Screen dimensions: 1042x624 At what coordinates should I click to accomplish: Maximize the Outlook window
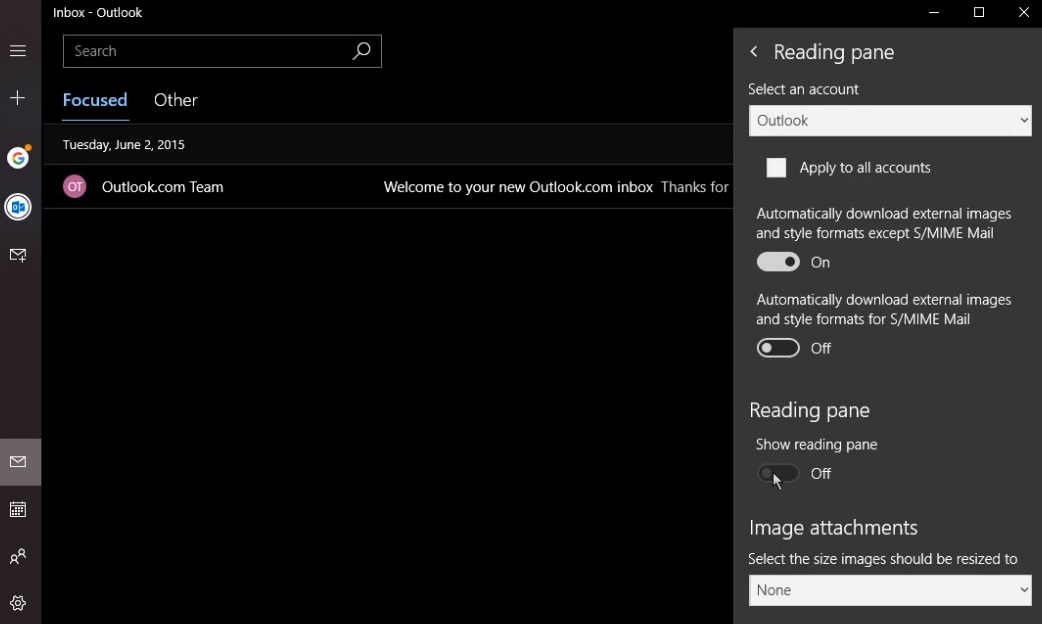pyautogui.click(x=979, y=13)
